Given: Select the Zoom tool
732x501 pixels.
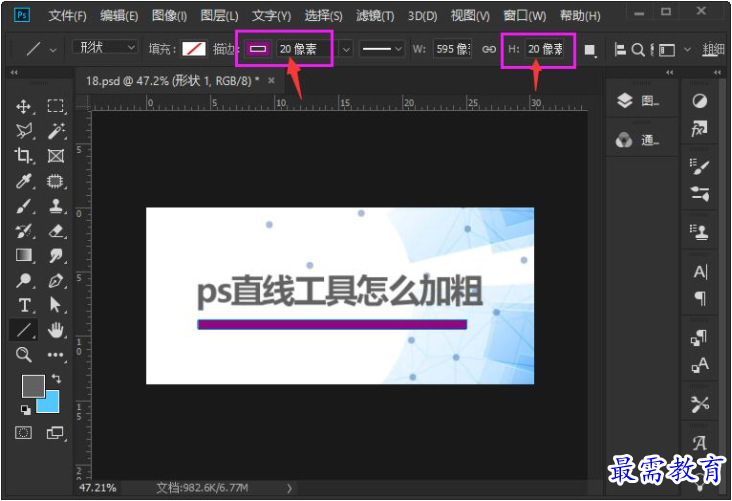Looking at the screenshot, I should tap(23, 355).
